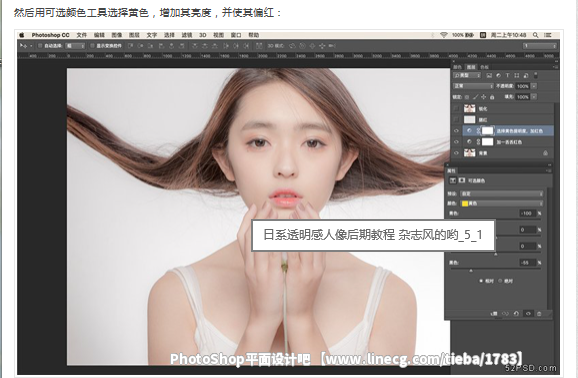Open the 图像 menu

pos(116,35)
